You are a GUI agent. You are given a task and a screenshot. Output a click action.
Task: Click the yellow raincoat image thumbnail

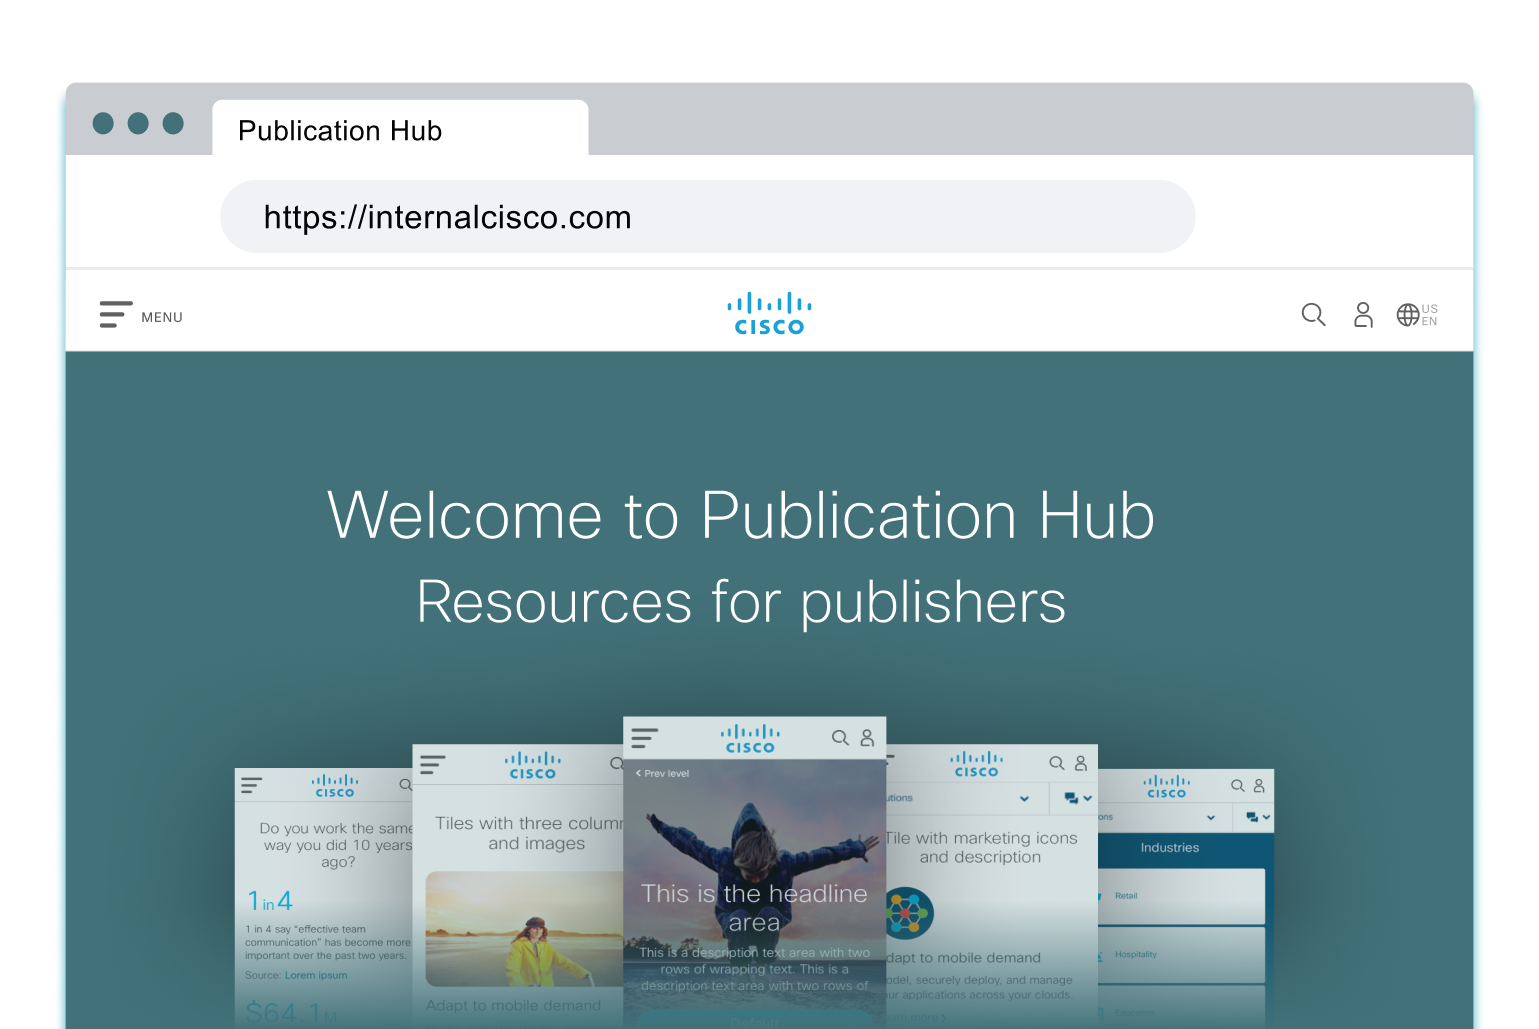524,929
